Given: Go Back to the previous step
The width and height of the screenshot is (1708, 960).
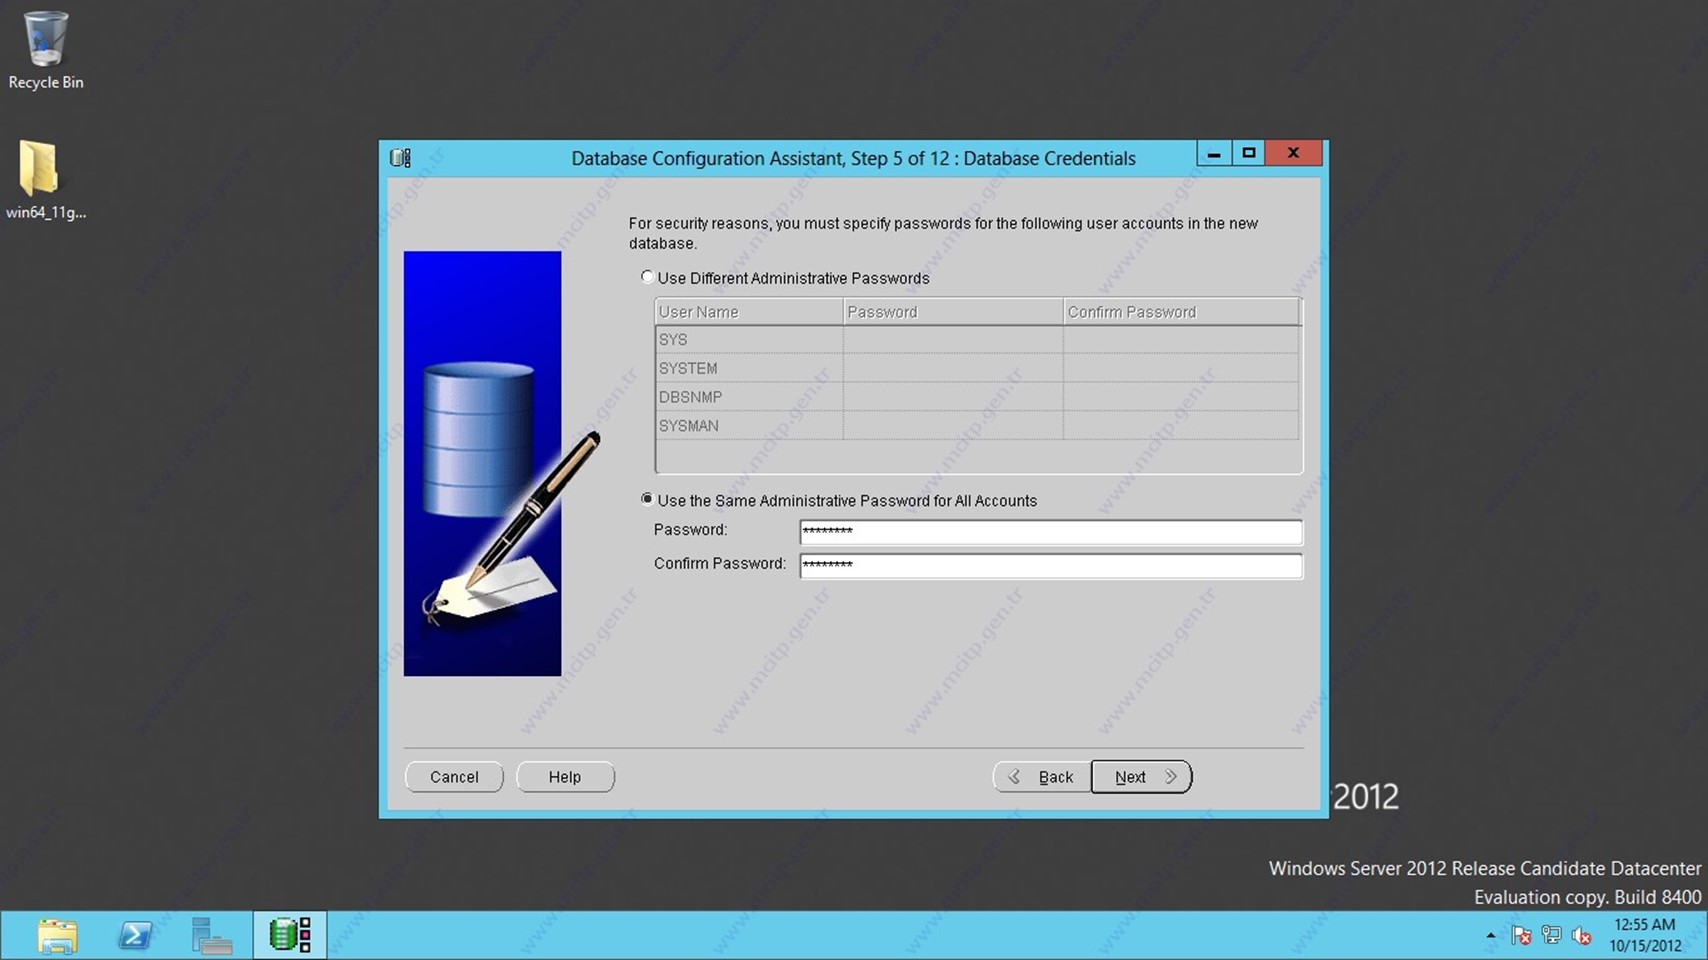Looking at the screenshot, I should tap(1042, 777).
